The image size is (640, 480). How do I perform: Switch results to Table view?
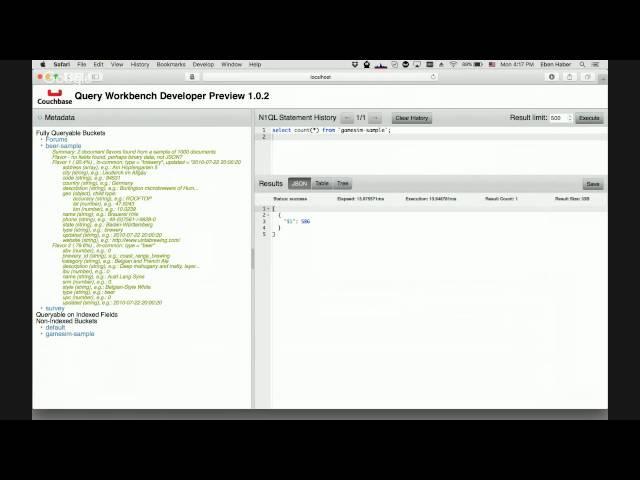(x=322, y=184)
